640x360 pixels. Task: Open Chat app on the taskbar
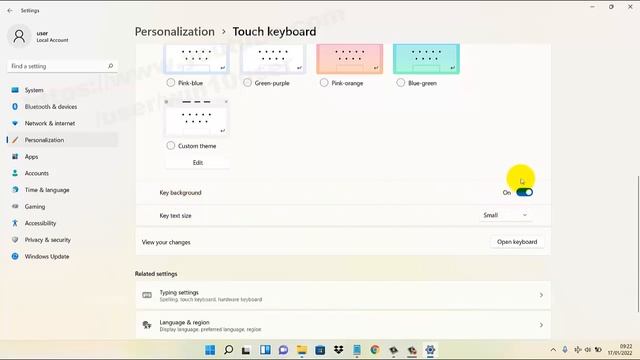283,350
